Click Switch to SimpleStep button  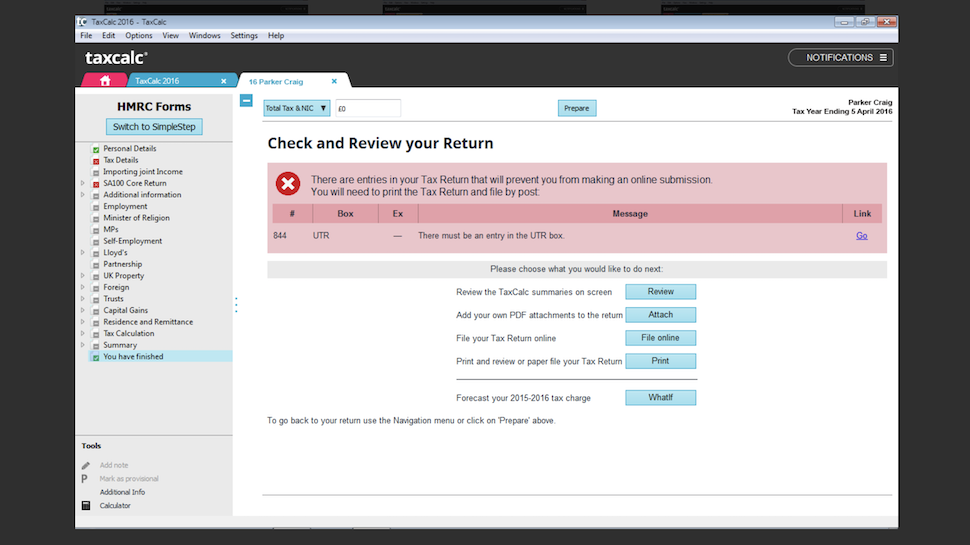coord(154,127)
